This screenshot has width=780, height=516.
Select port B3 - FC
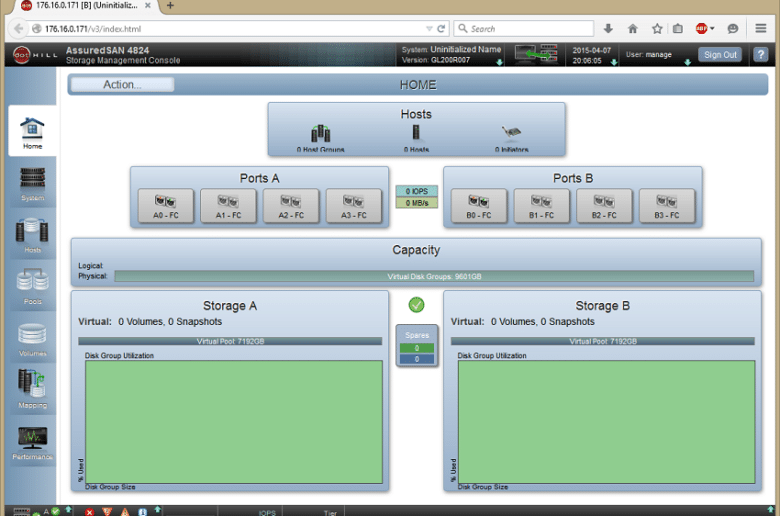pyautogui.click(x=667, y=206)
